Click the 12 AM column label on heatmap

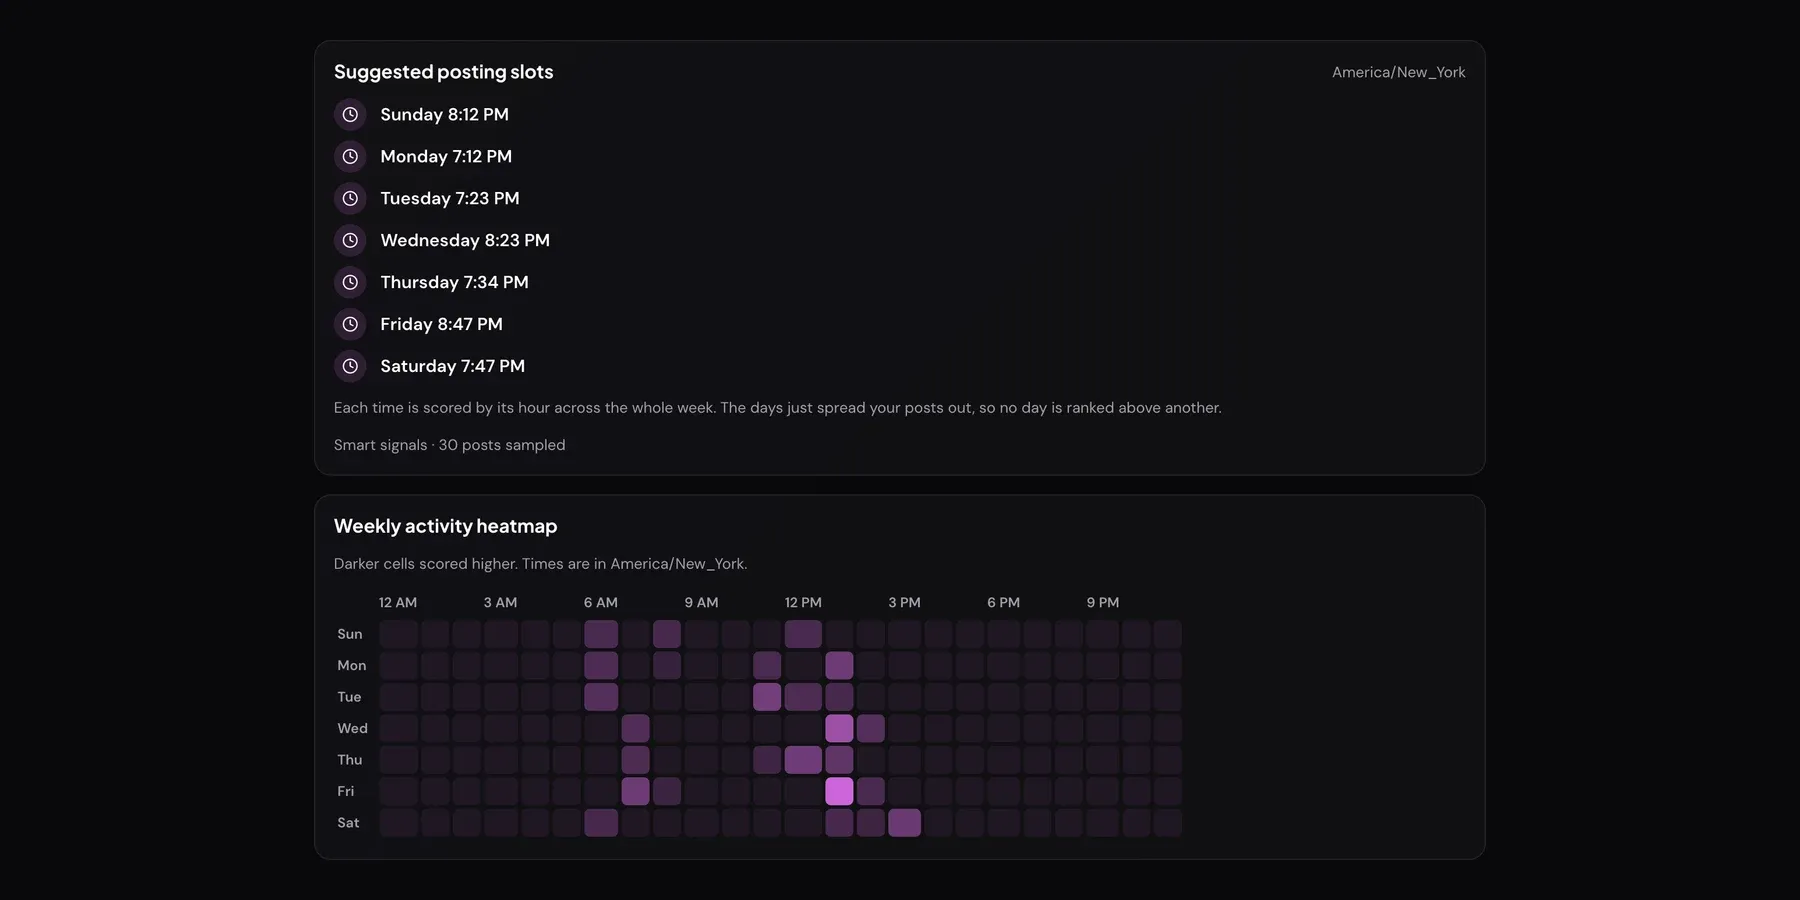(398, 603)
